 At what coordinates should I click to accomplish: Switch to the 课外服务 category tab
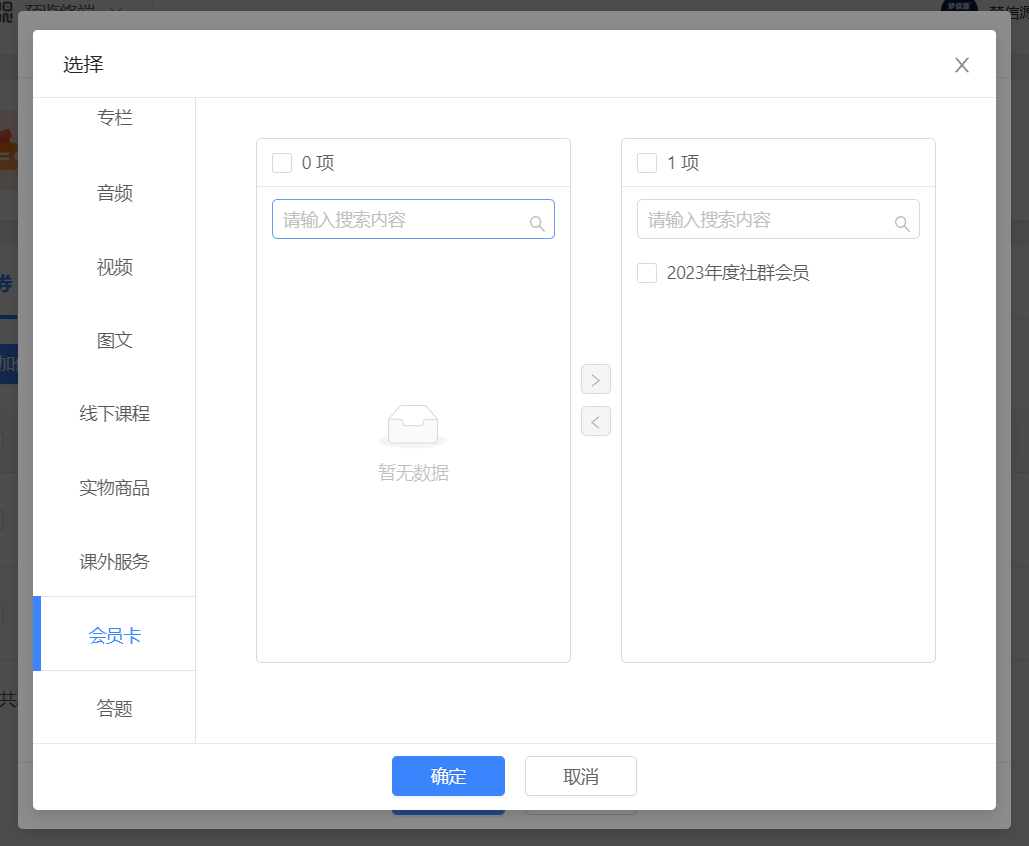[115, 561]
